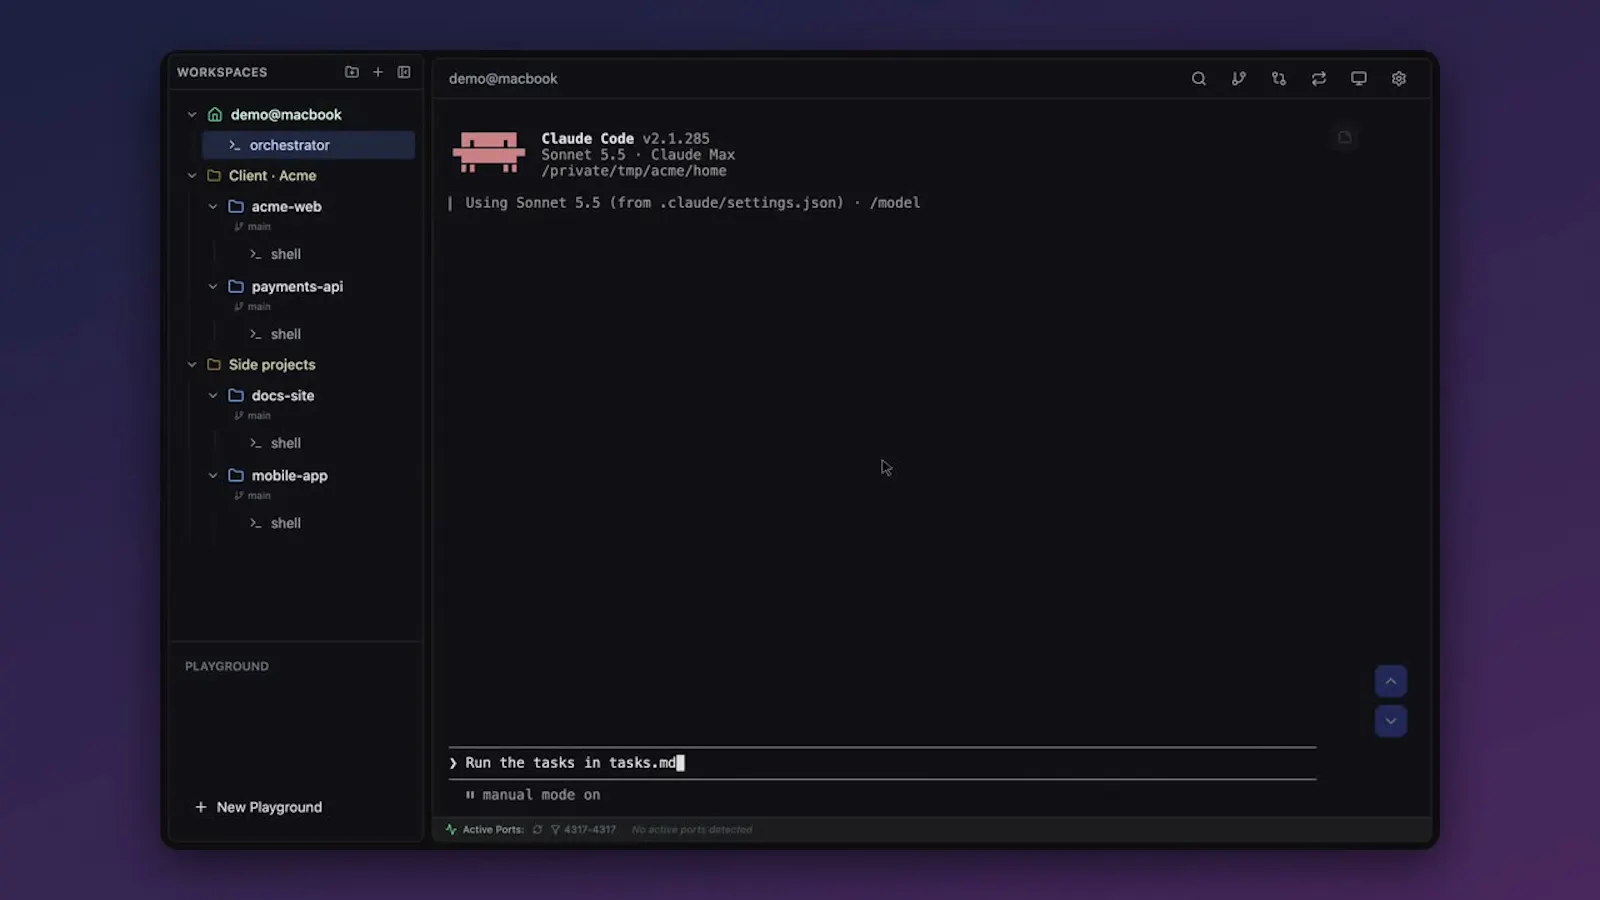The height and width of the screenshot is (900, 1600).
Task: Open the shell under docs-site
Action: pyautogui.click(x=285, y=443)
